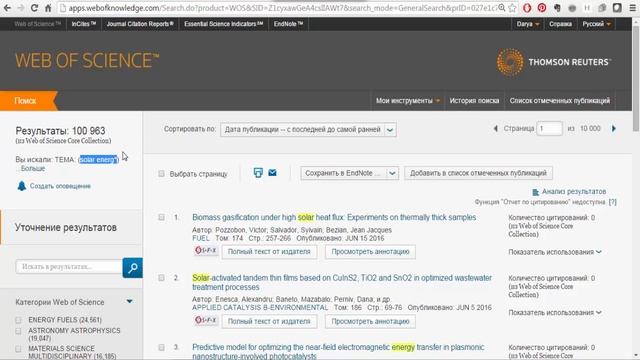Viewport: 640px width, 360px height.
Task: Open the Predictive model article title
Action: pyautogui.click(x=338, y=351)
